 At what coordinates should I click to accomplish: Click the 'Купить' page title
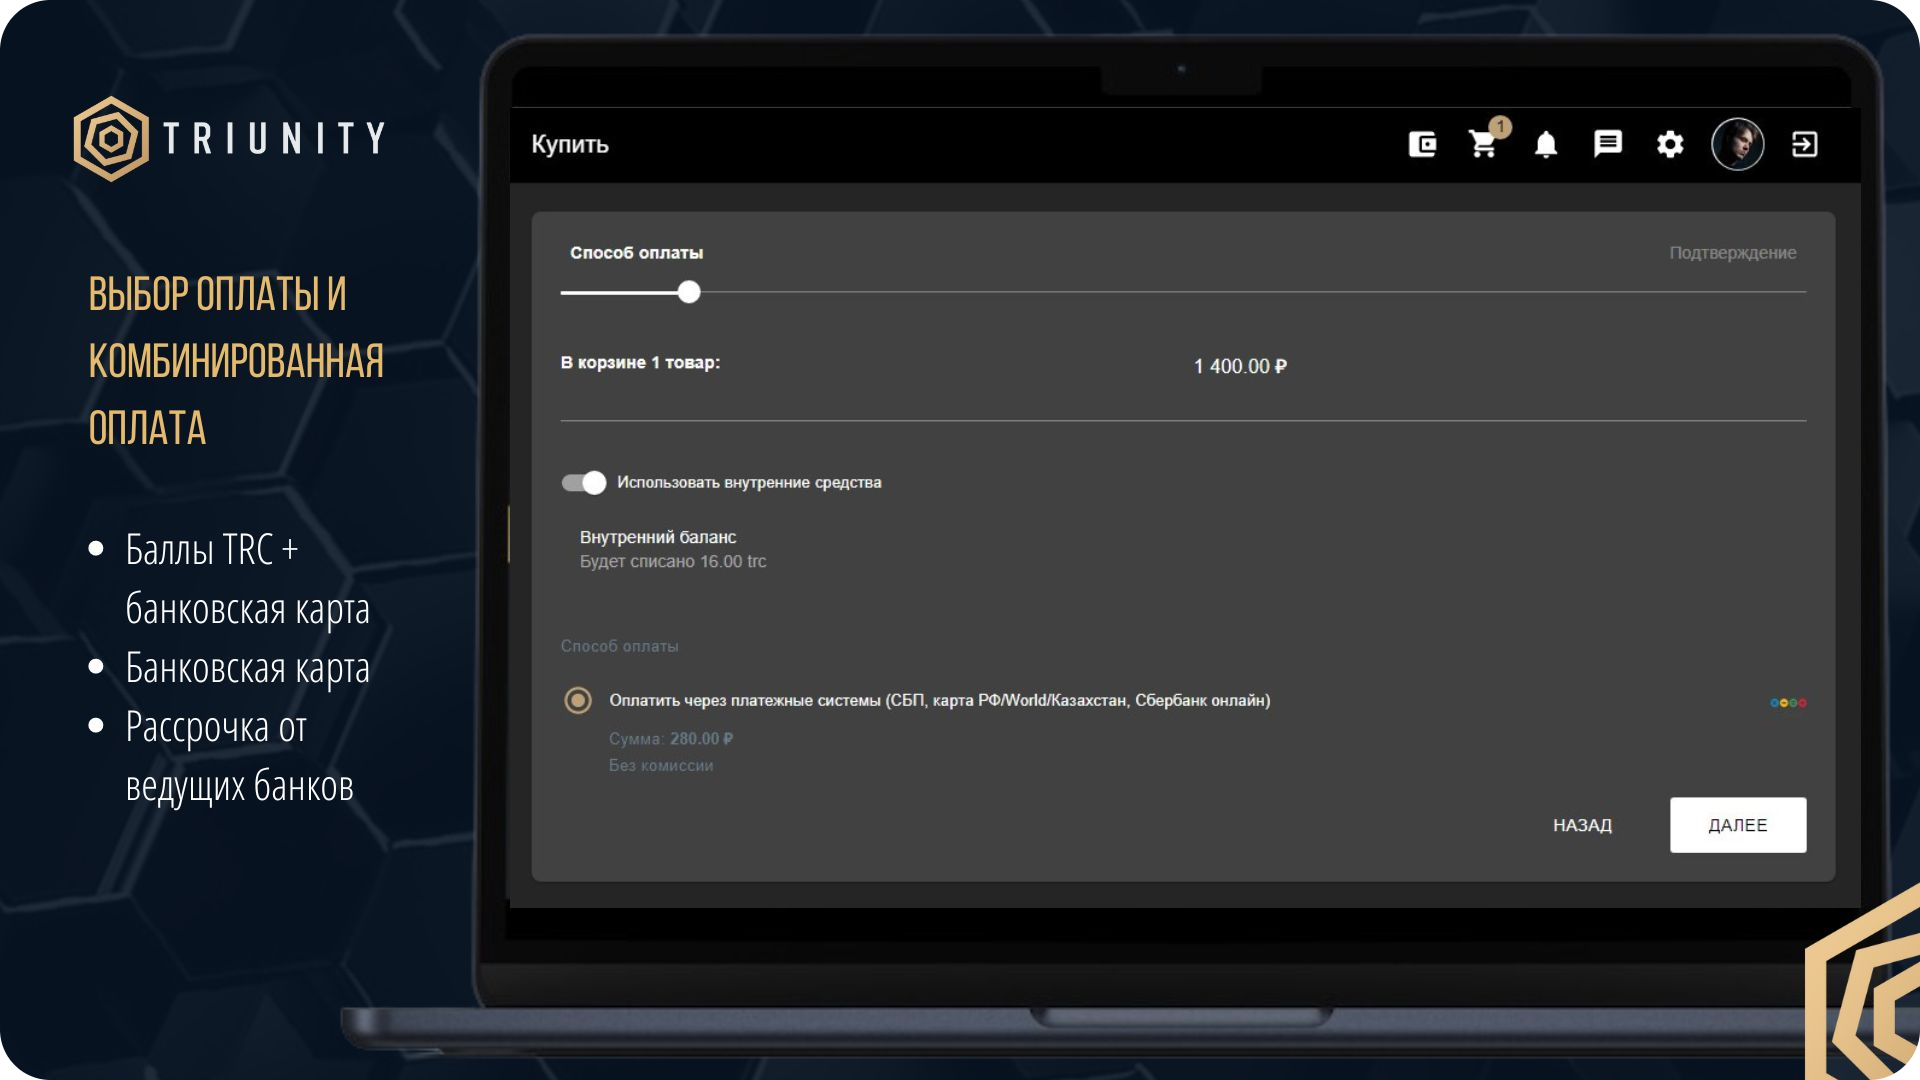(x=570, y=144)
